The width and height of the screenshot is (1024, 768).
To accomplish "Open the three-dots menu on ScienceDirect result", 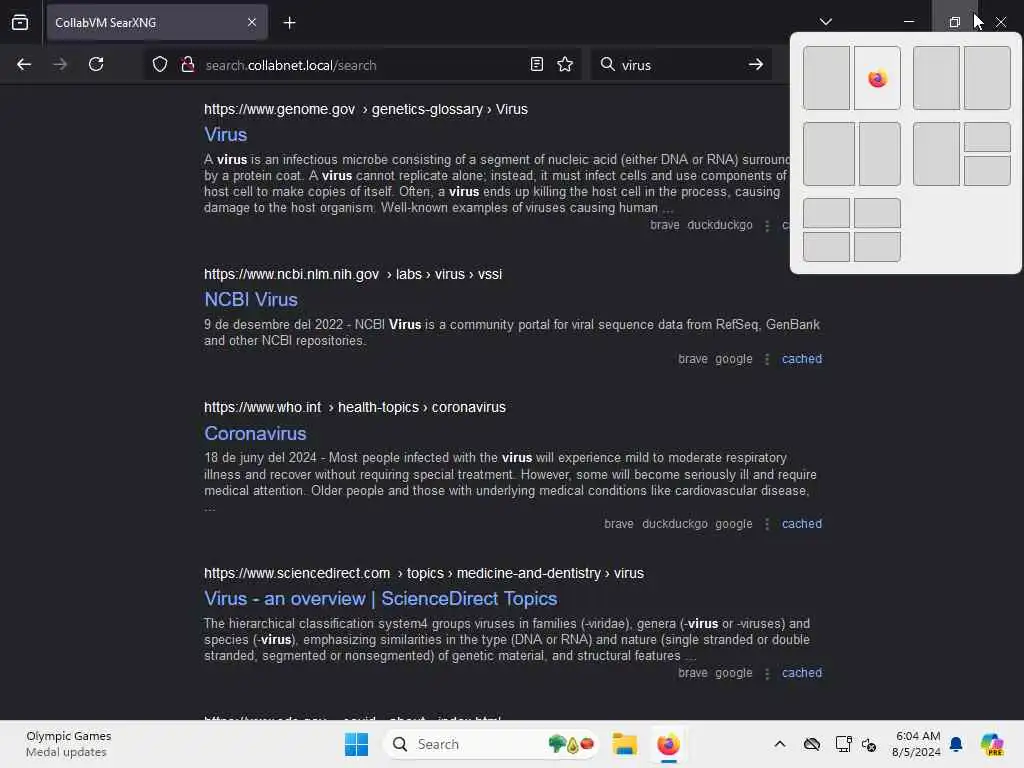I will (767, 673).
